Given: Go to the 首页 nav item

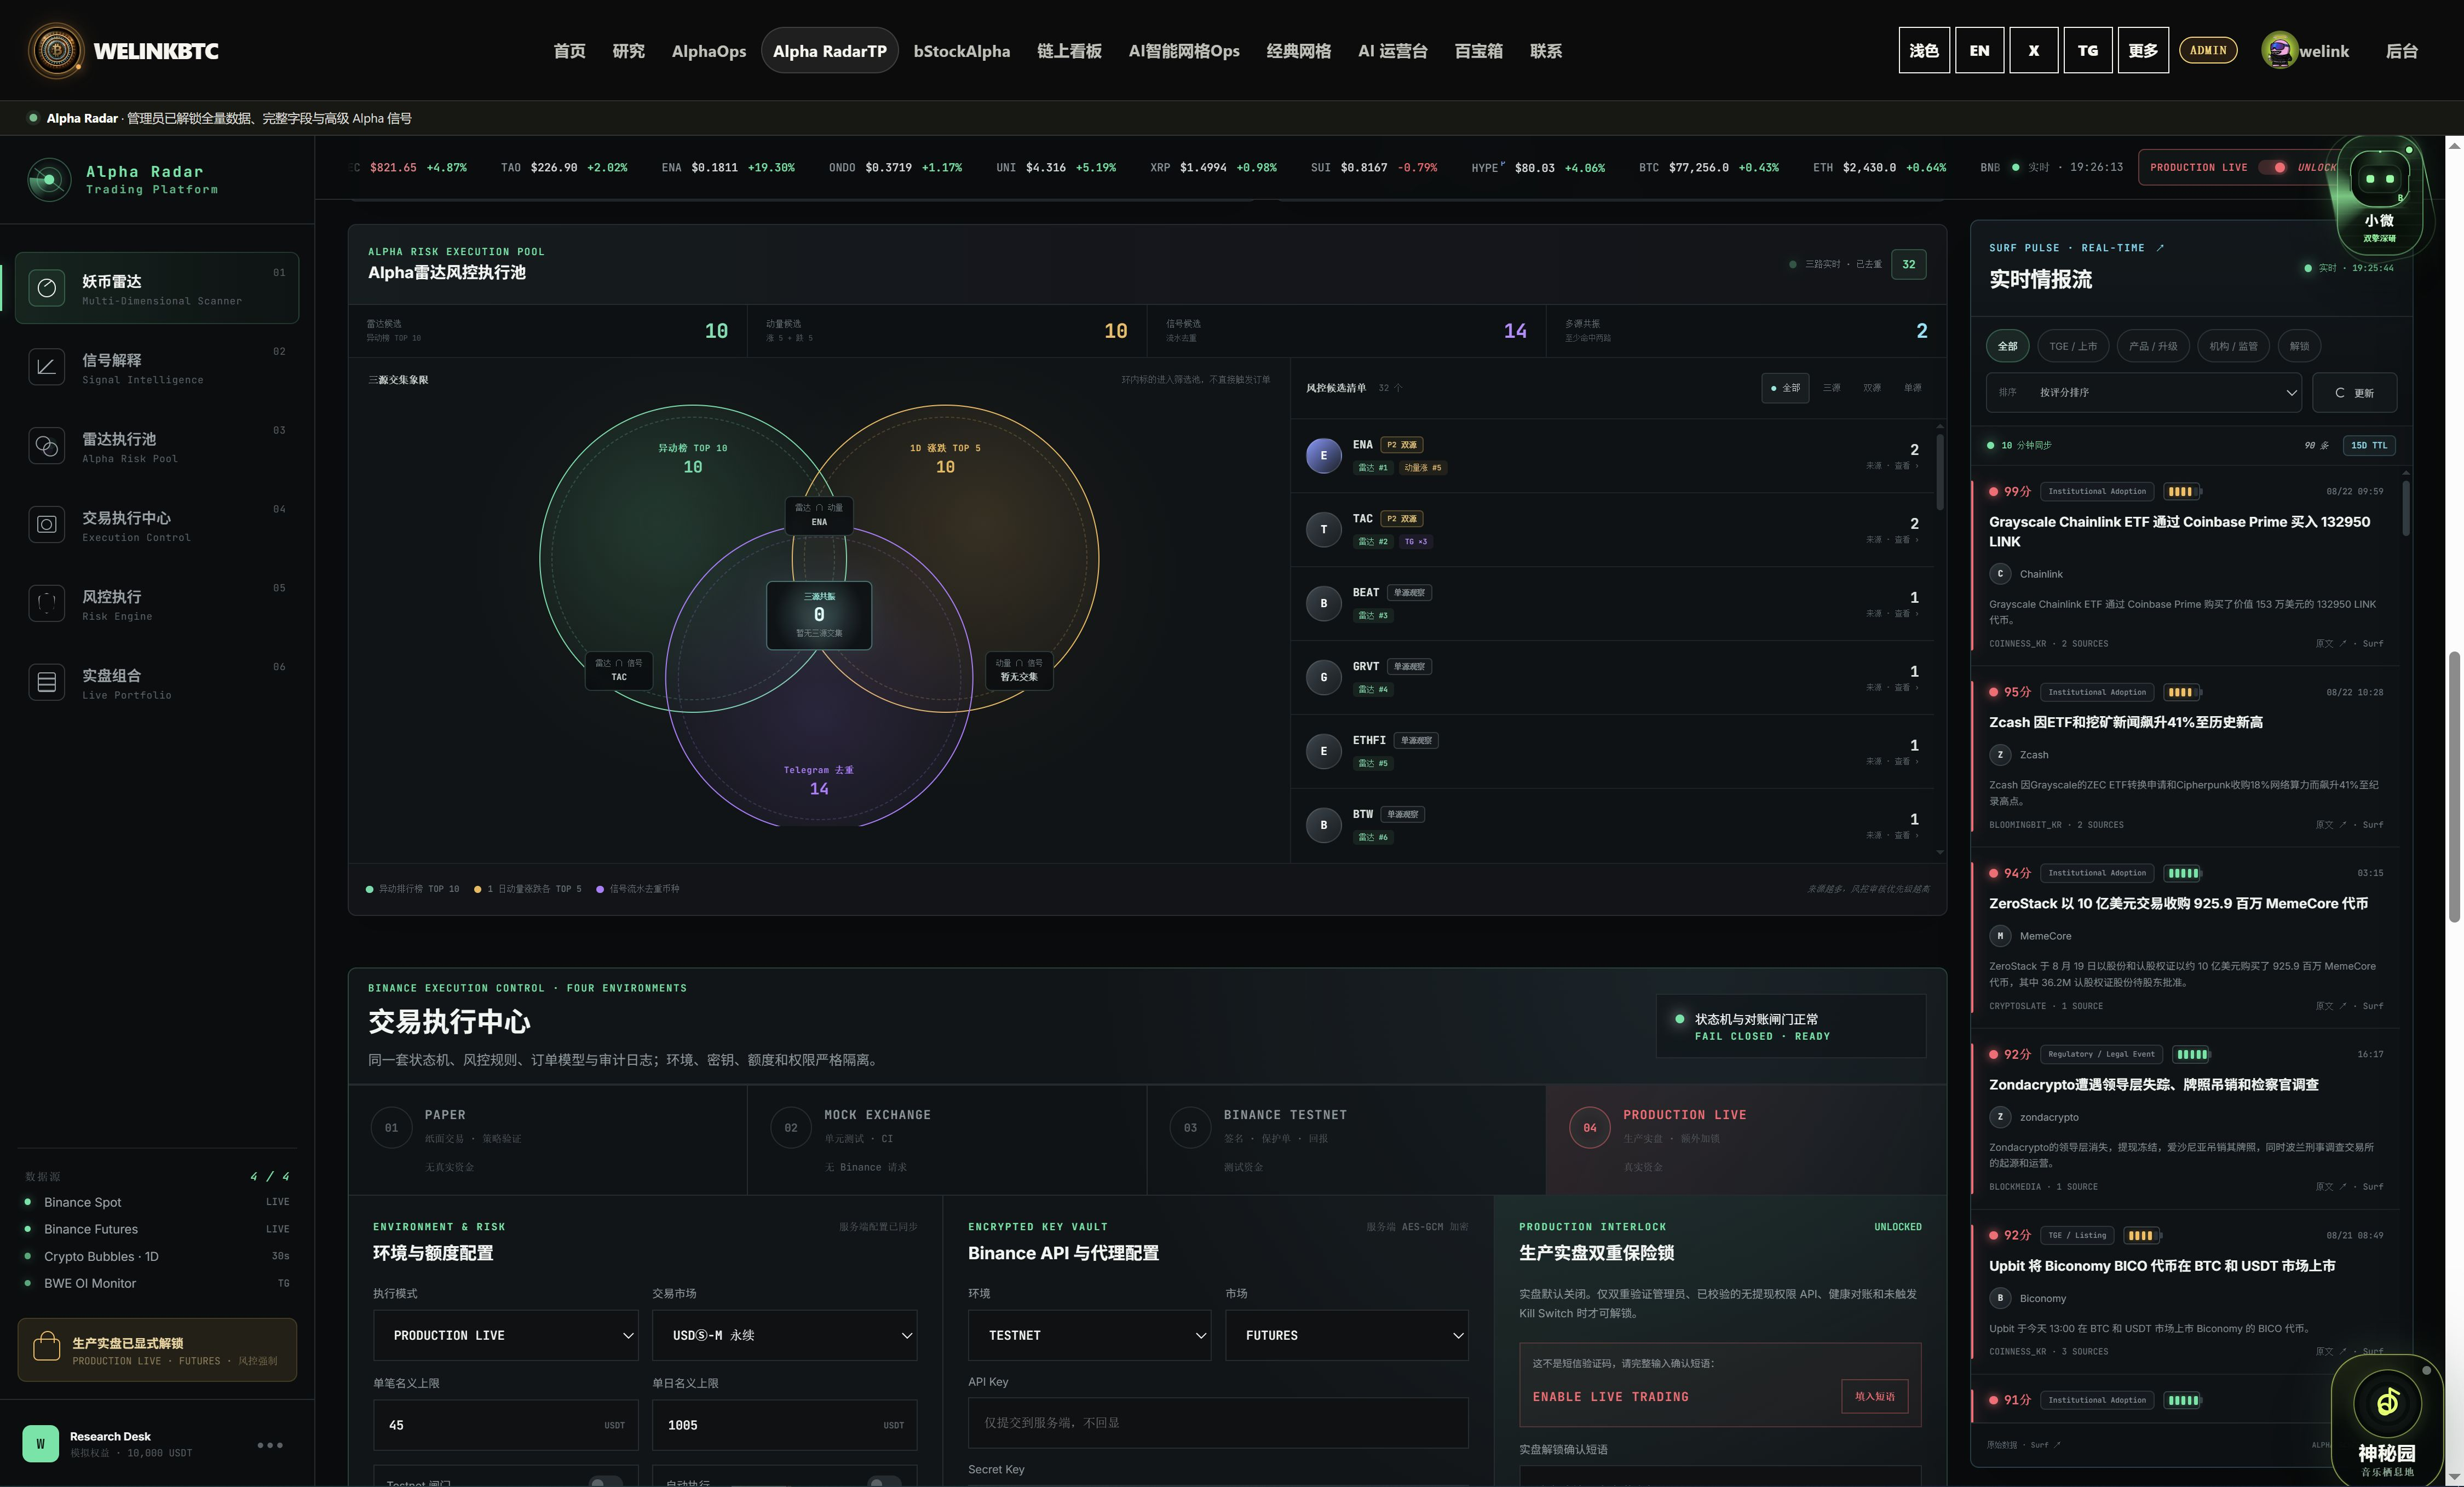Looking at the screenshot, I should pyautogui.click(x=569, y=51).
